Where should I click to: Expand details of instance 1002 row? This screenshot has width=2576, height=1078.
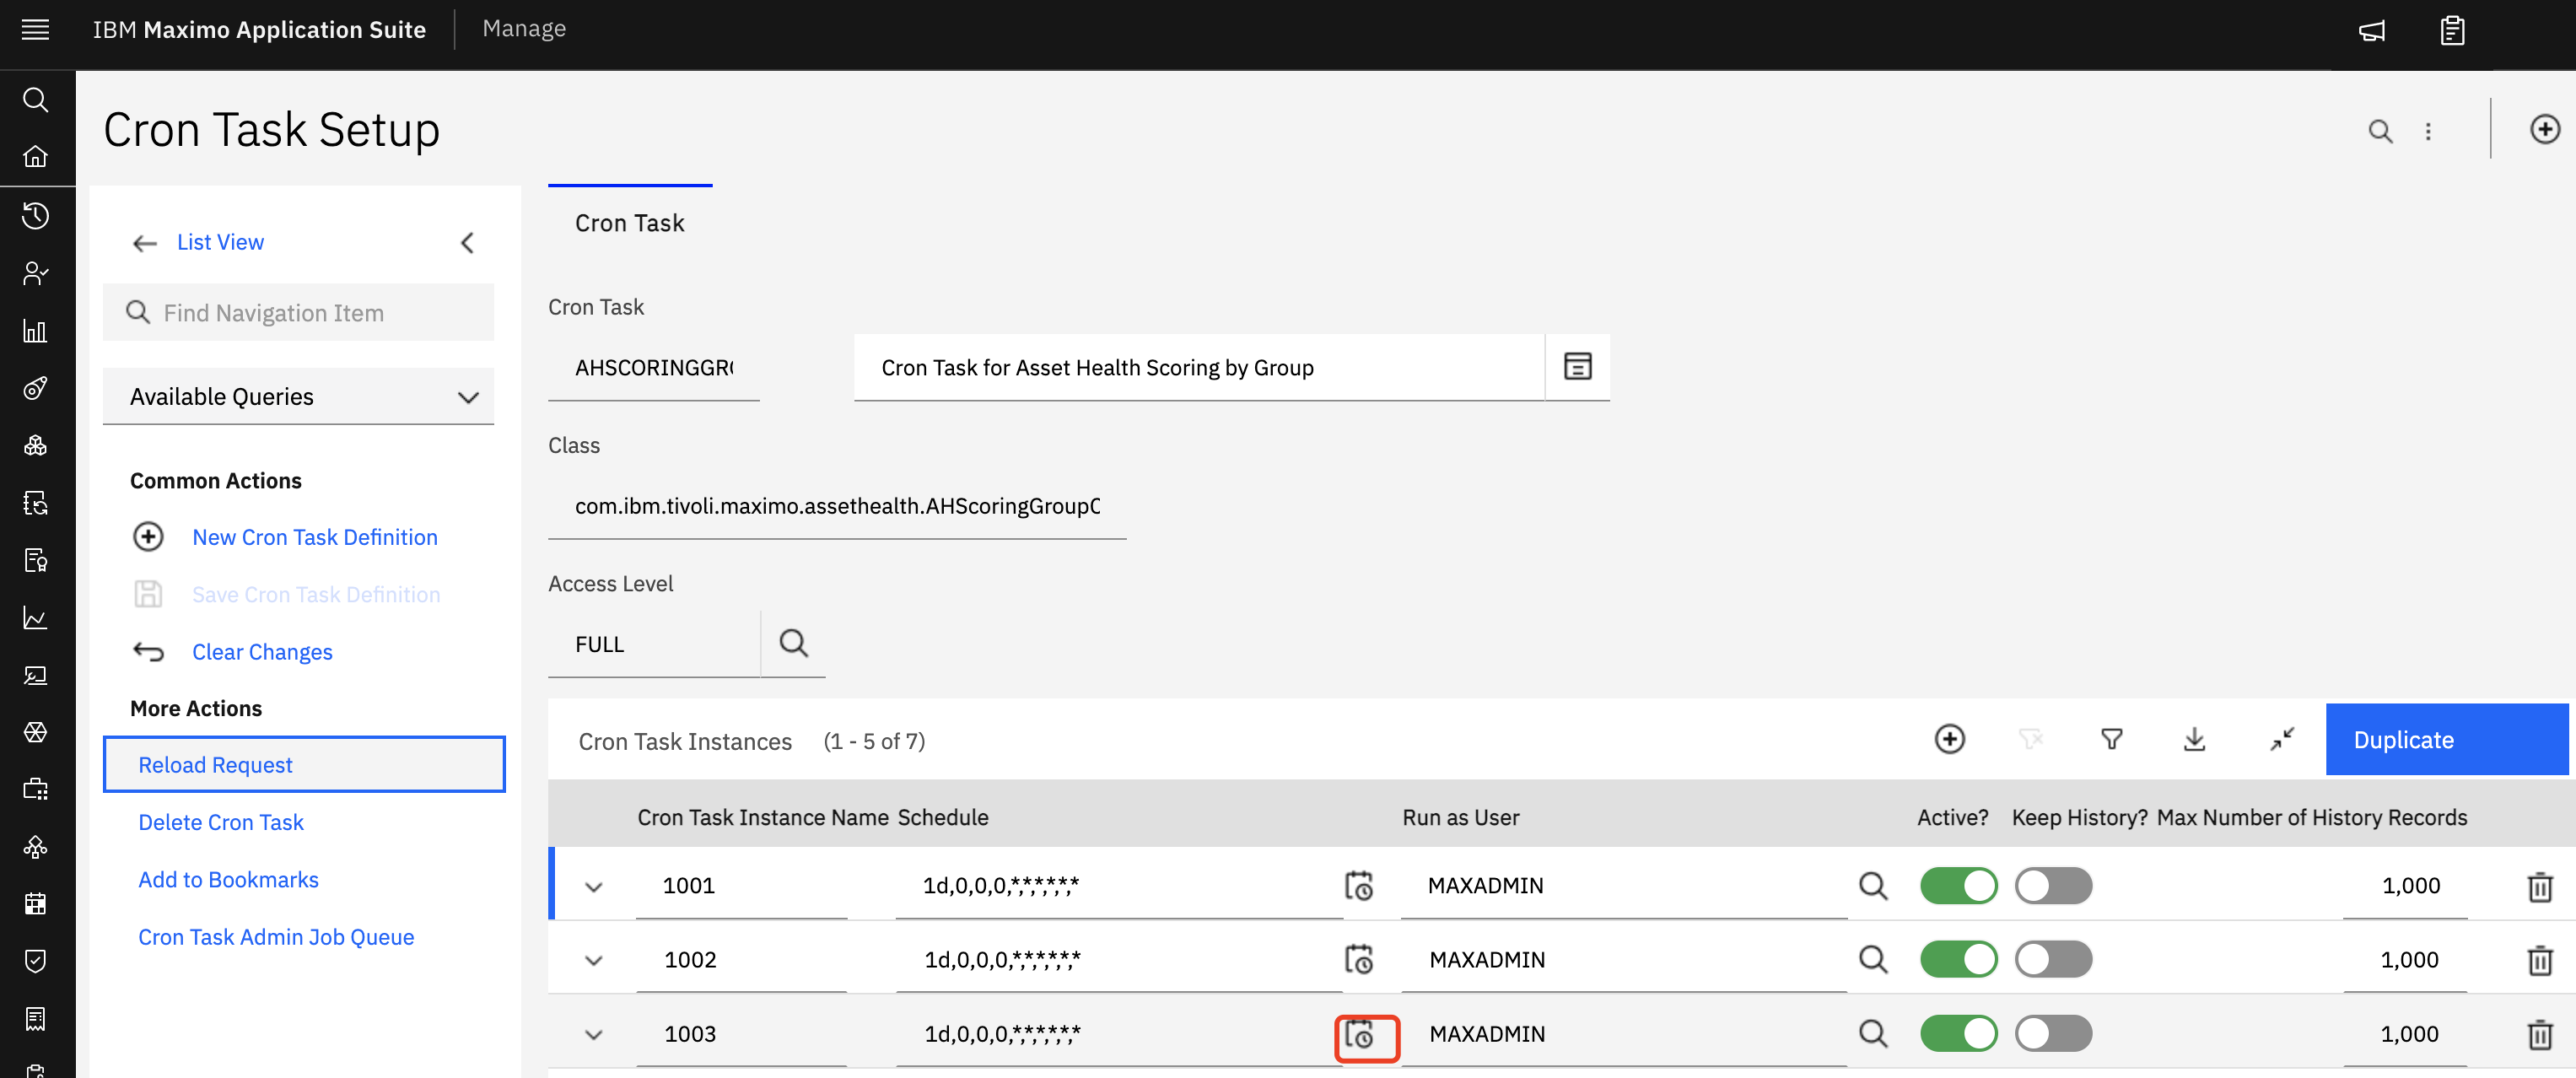(x=593, y=961)
